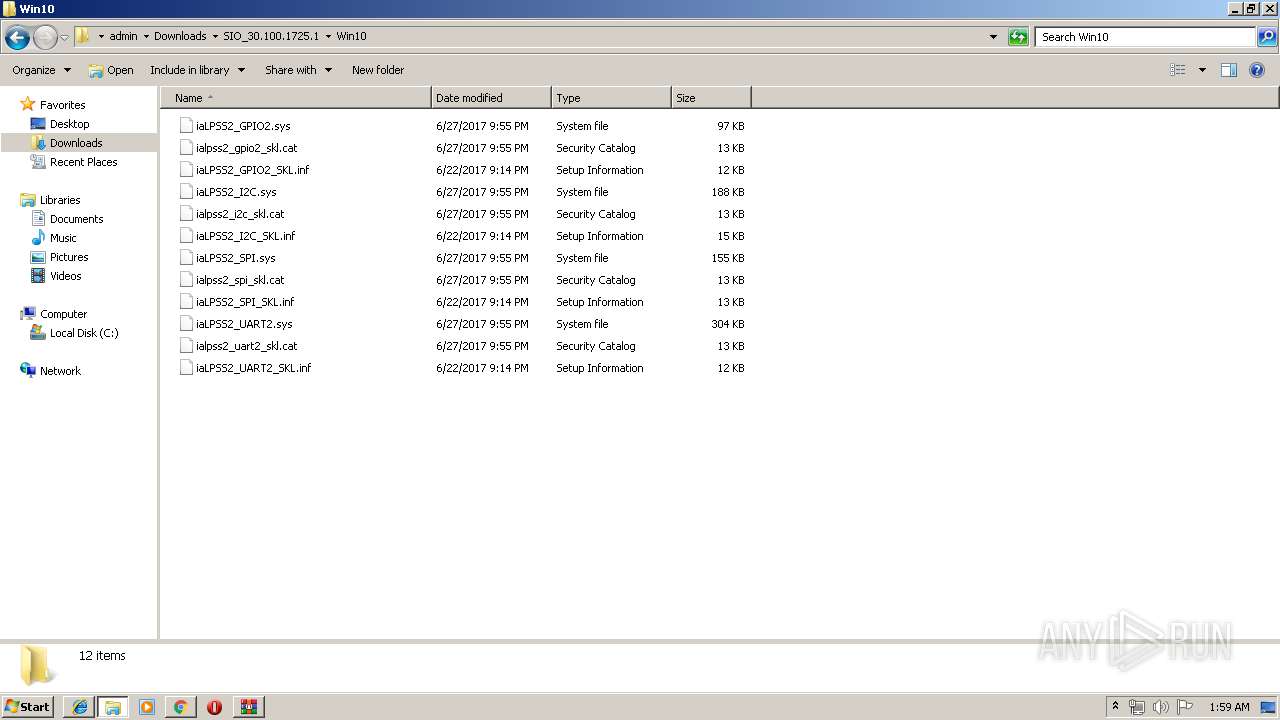Click Downloads in the address breadcrumb
This screenshot has height=720, width=1280.
click(x=180, y=37)
